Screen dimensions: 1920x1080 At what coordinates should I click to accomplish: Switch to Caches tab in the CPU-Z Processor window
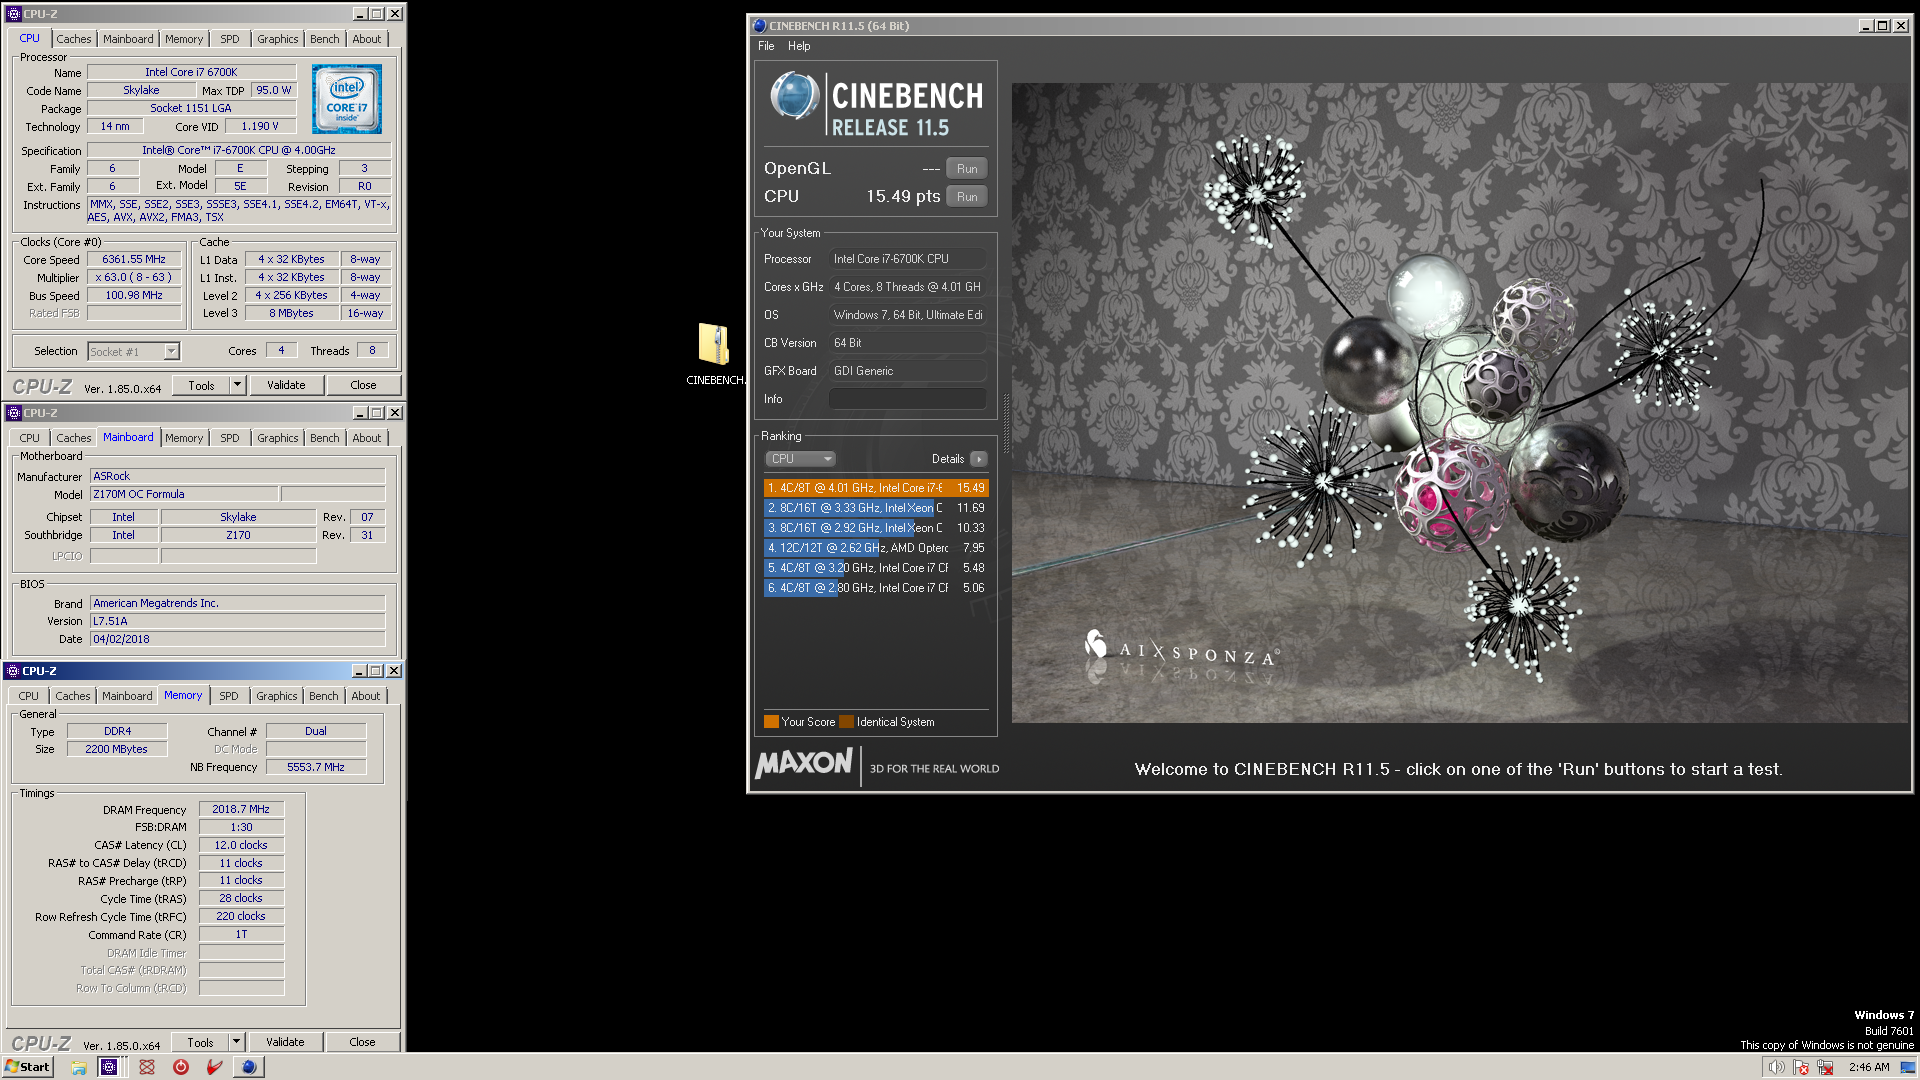73,39
